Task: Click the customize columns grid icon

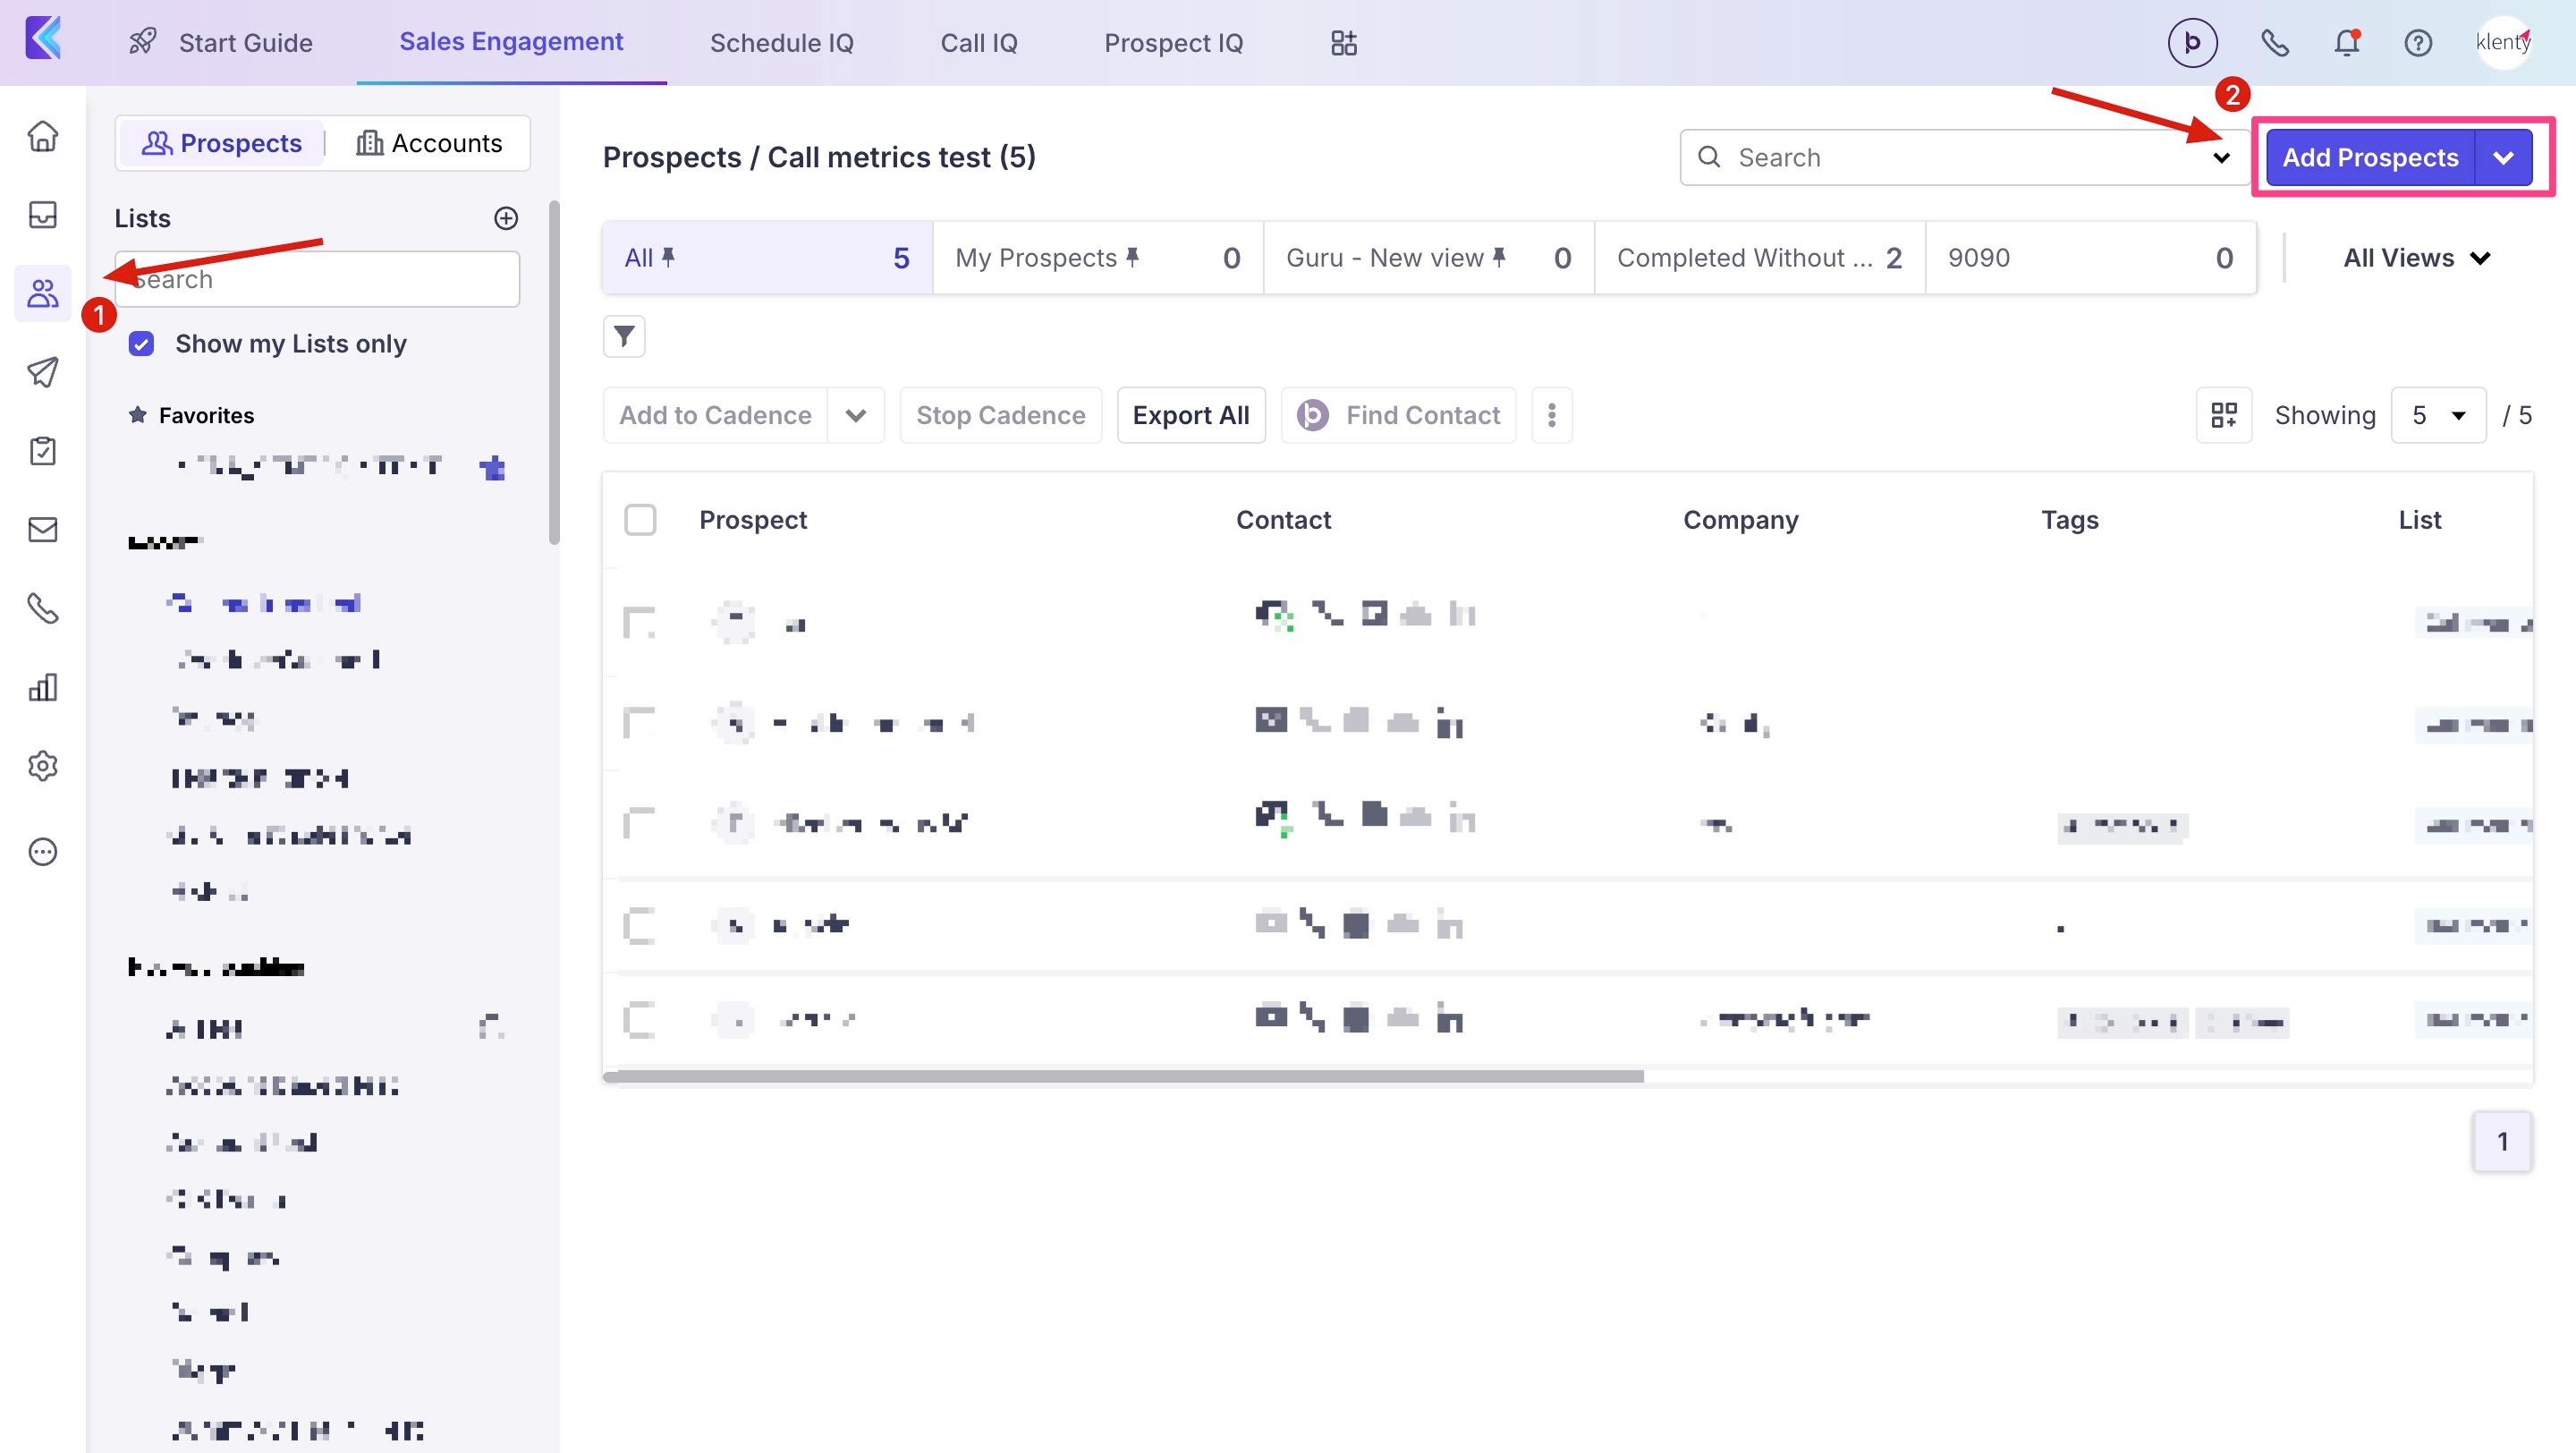Action: pos(2223,415)
